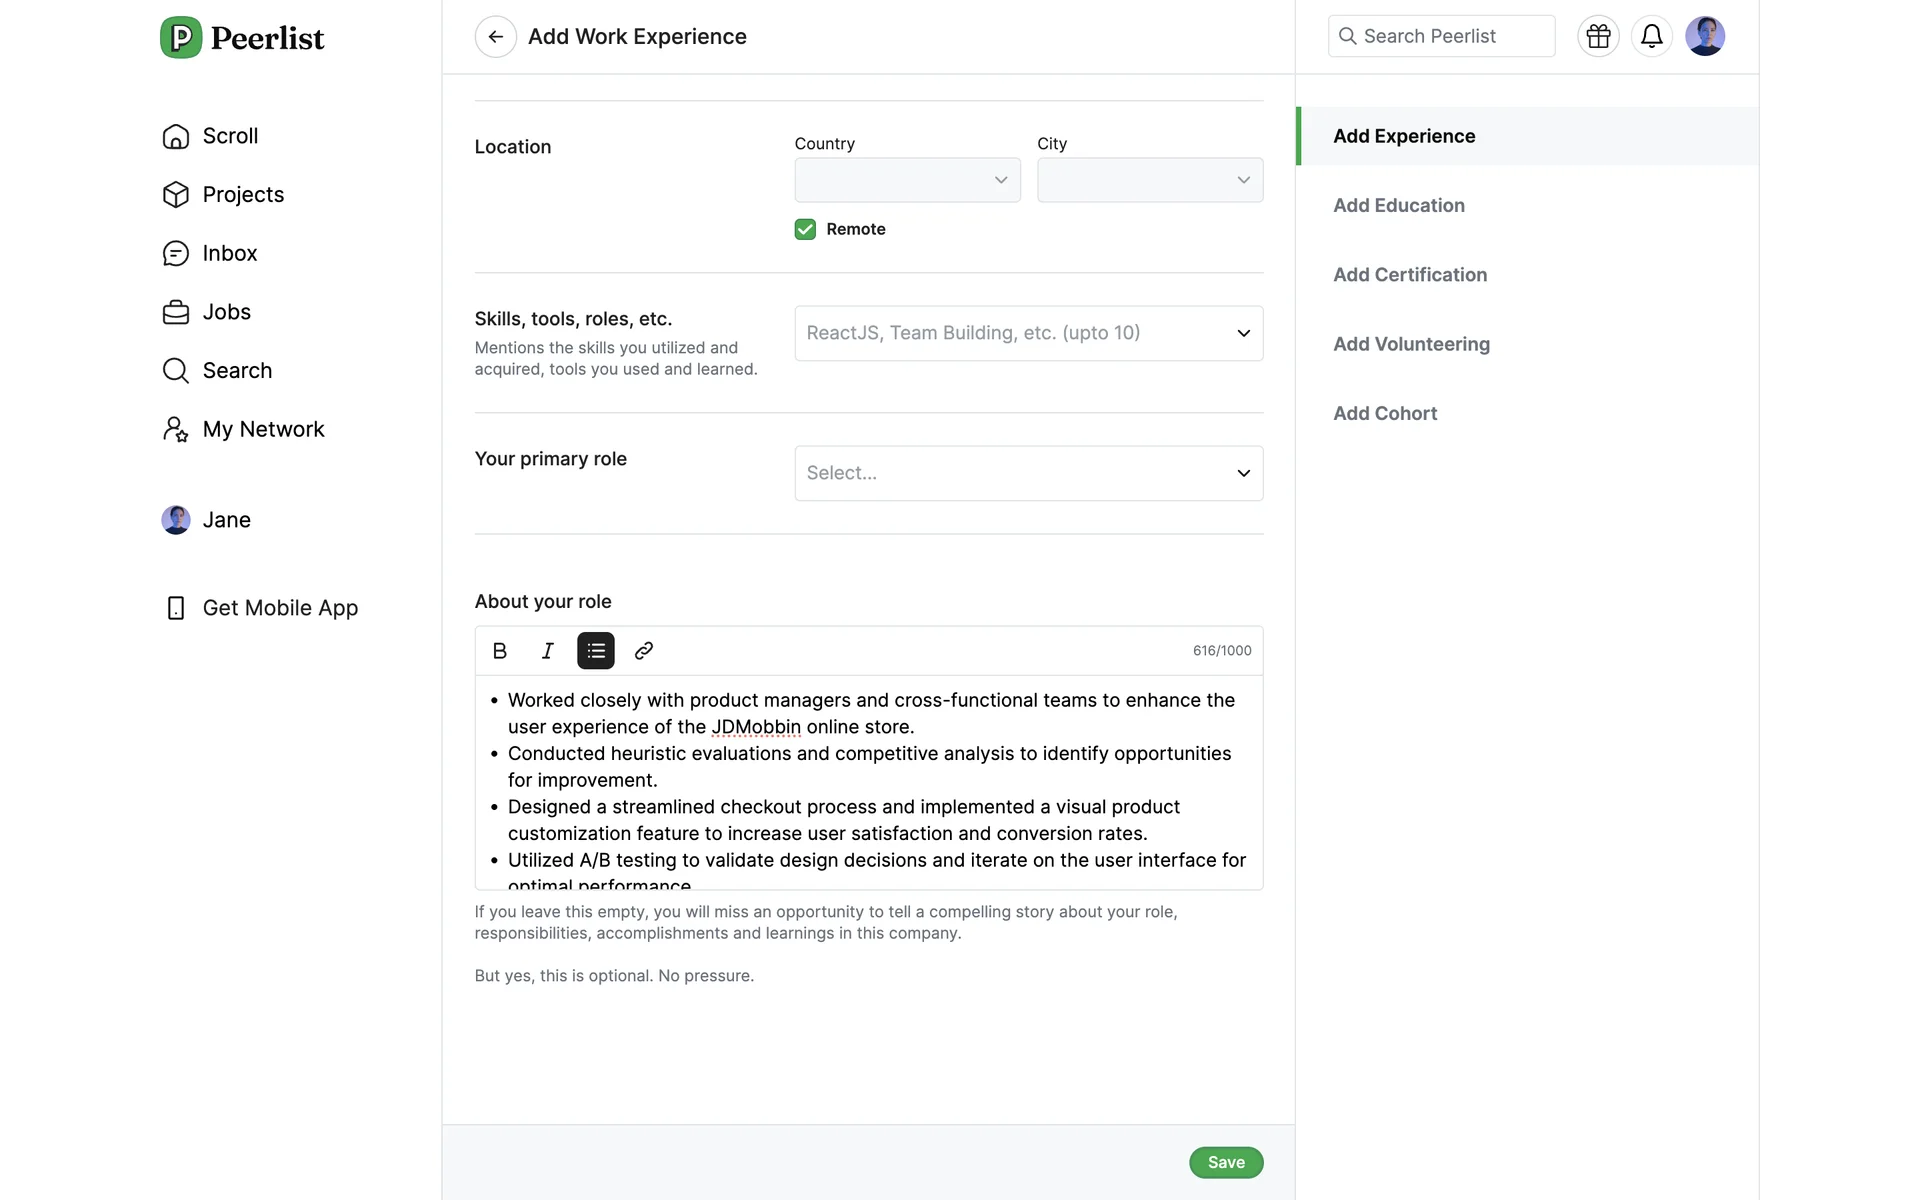Click the Get Mobile App link

point(279,608)
